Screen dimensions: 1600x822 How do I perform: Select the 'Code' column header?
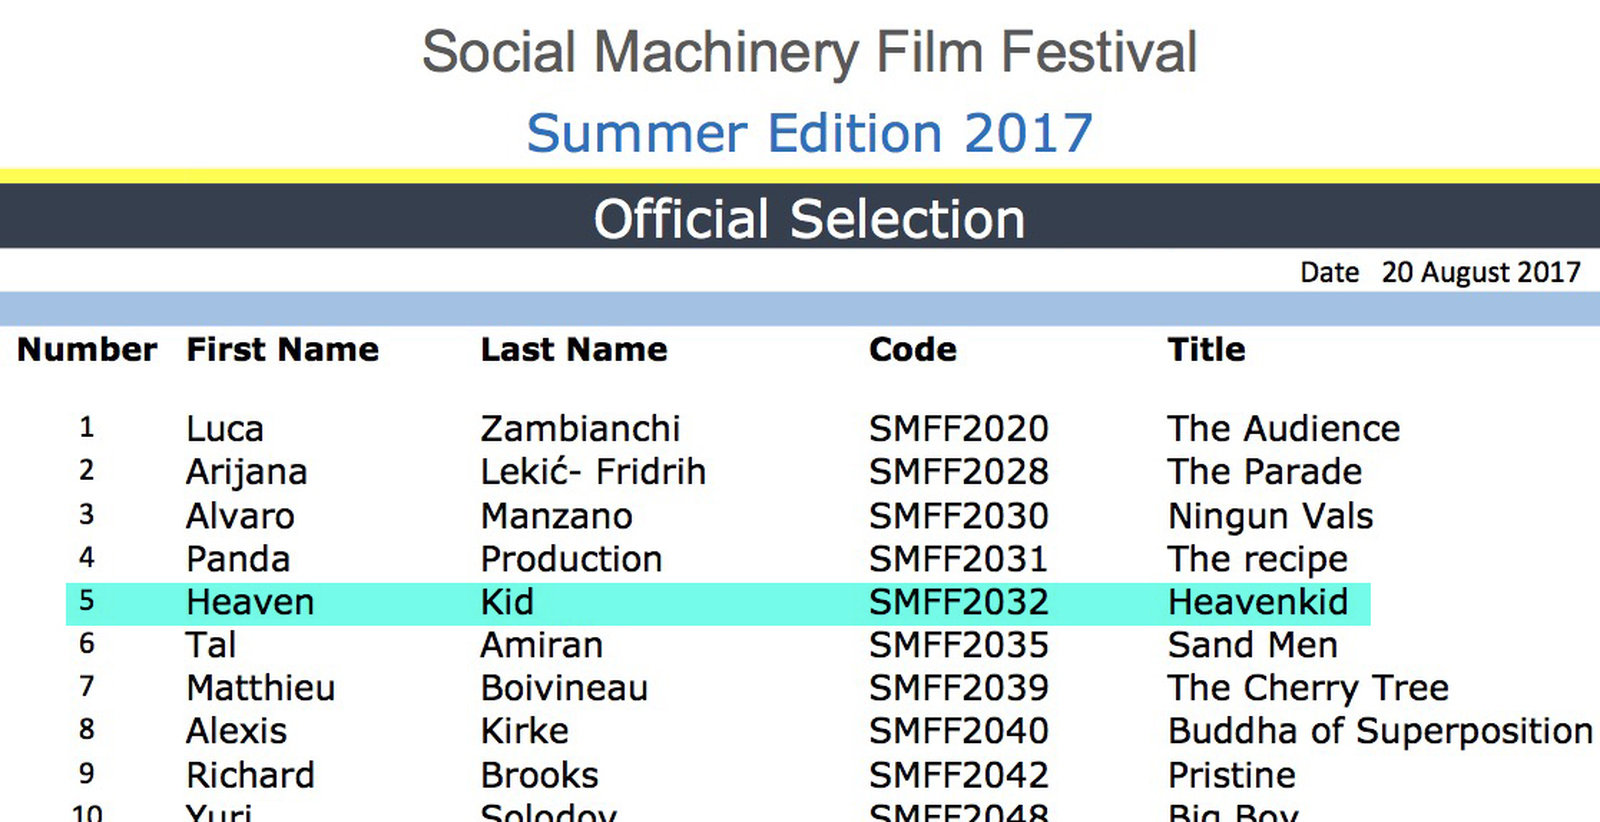pos(912,349)
